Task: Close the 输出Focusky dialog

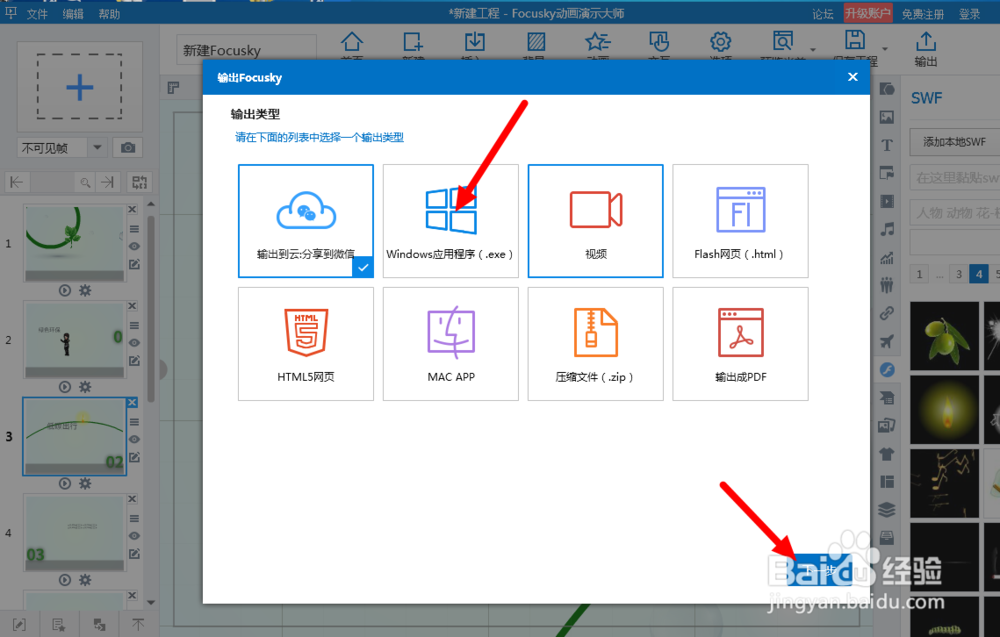Action: (x=853, y=77)
